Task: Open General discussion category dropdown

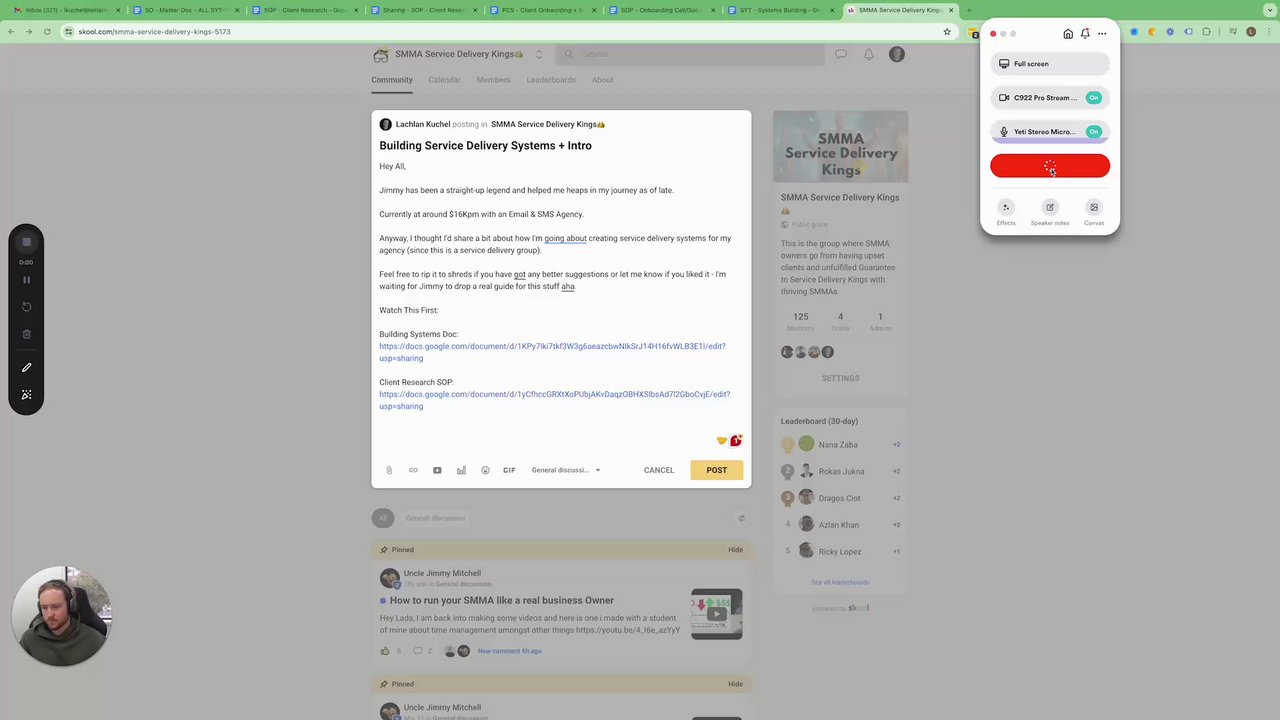Action: [x=566, y=470]
